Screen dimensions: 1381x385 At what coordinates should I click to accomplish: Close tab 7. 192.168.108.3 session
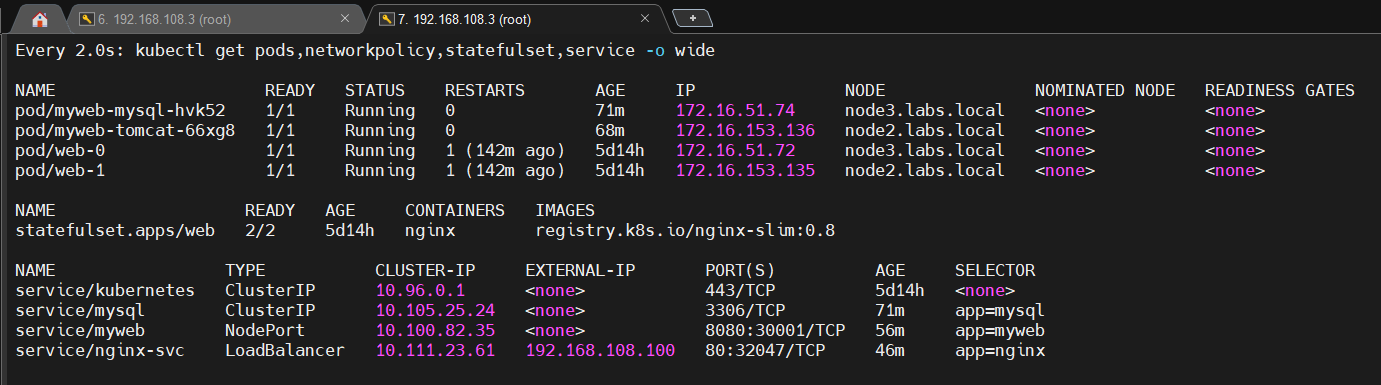(x=646, y=19)
